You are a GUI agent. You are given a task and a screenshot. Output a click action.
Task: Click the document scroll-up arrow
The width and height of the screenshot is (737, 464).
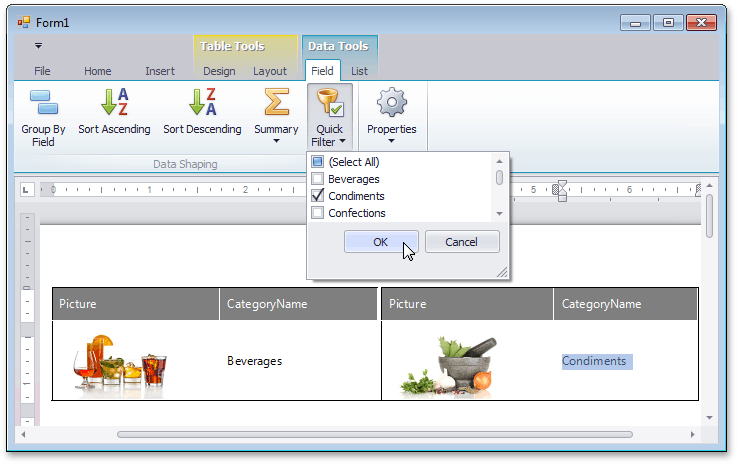[709, 186]
